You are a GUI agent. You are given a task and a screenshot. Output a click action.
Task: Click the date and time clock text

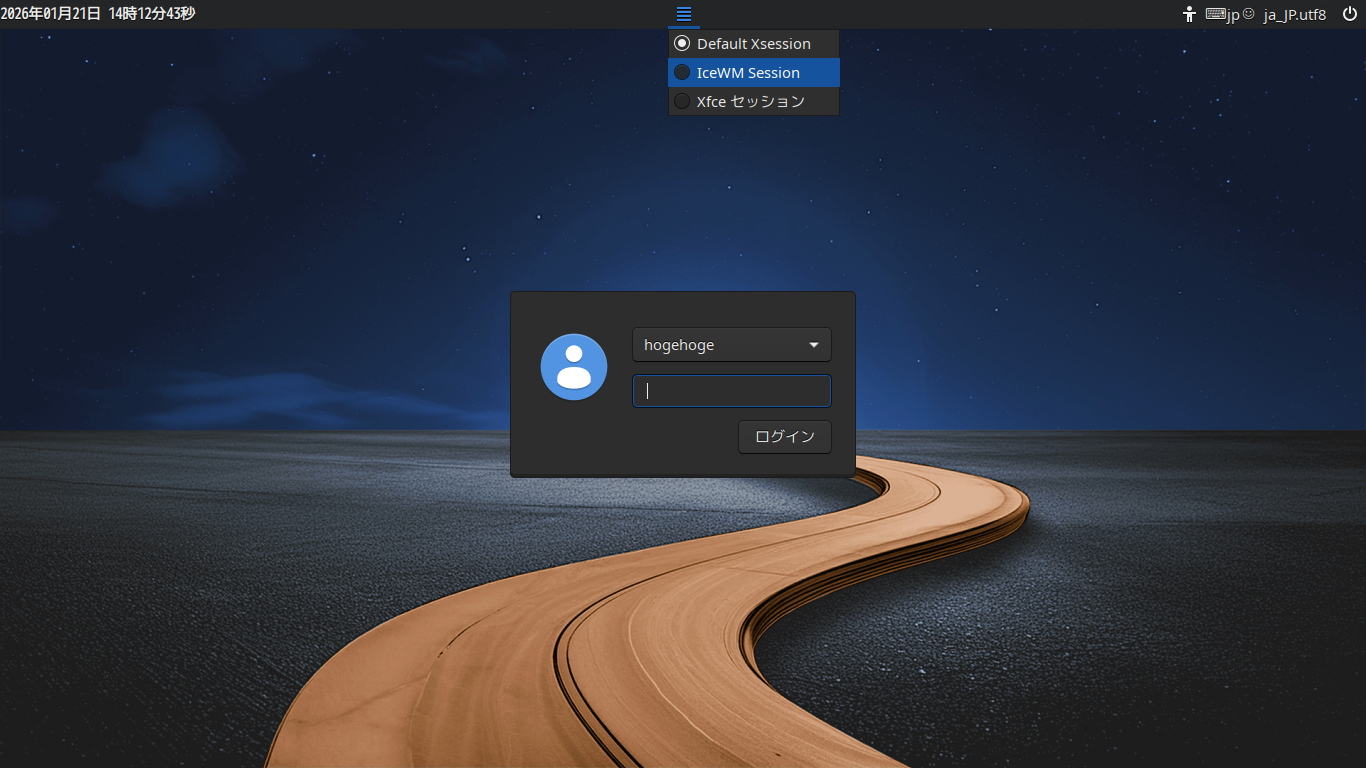[98, 14]
